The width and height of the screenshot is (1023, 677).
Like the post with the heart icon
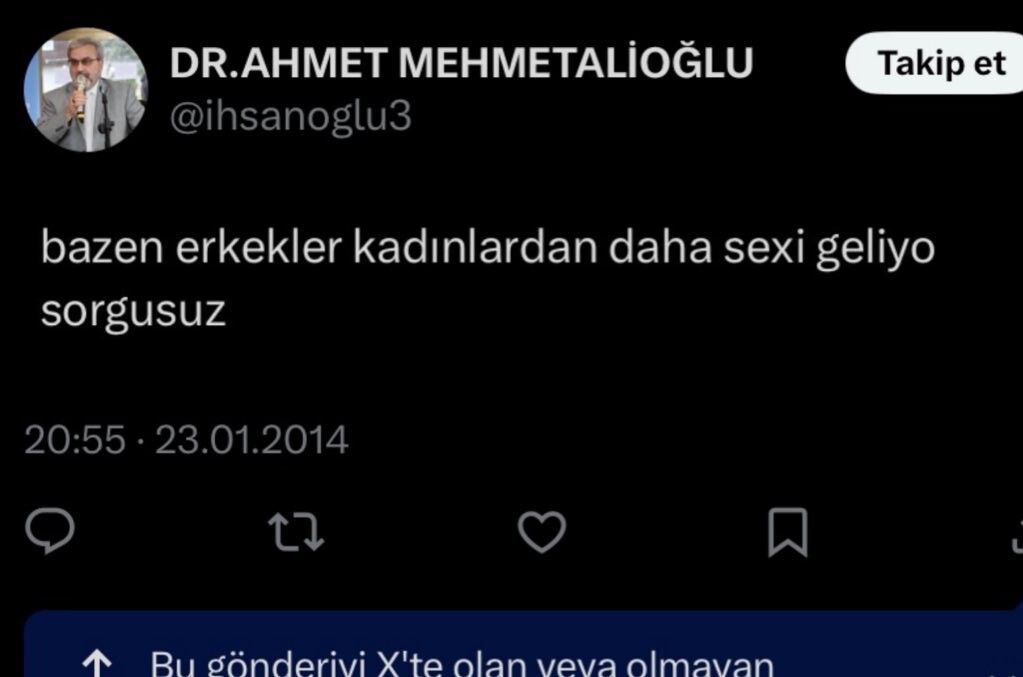coord(542,532)
